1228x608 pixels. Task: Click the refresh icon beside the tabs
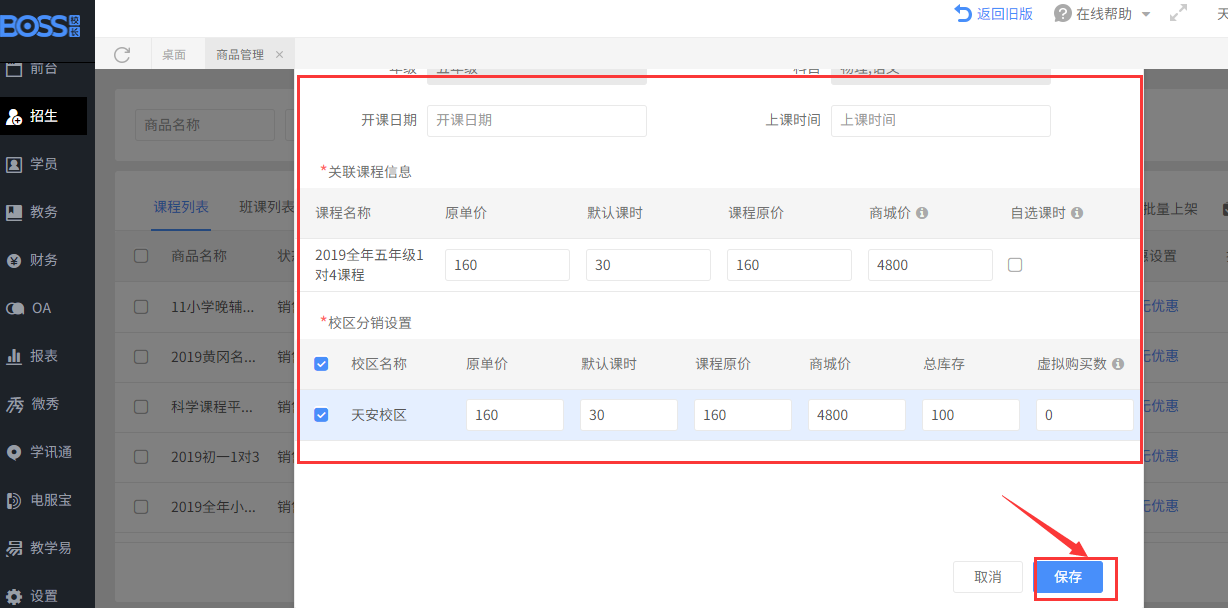[x=122, y=55]
